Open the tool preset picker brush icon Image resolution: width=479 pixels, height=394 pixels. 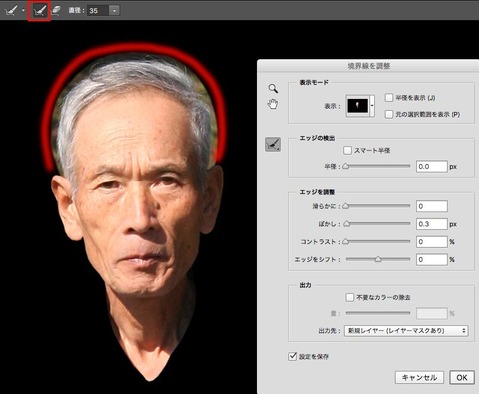[11, 11]
